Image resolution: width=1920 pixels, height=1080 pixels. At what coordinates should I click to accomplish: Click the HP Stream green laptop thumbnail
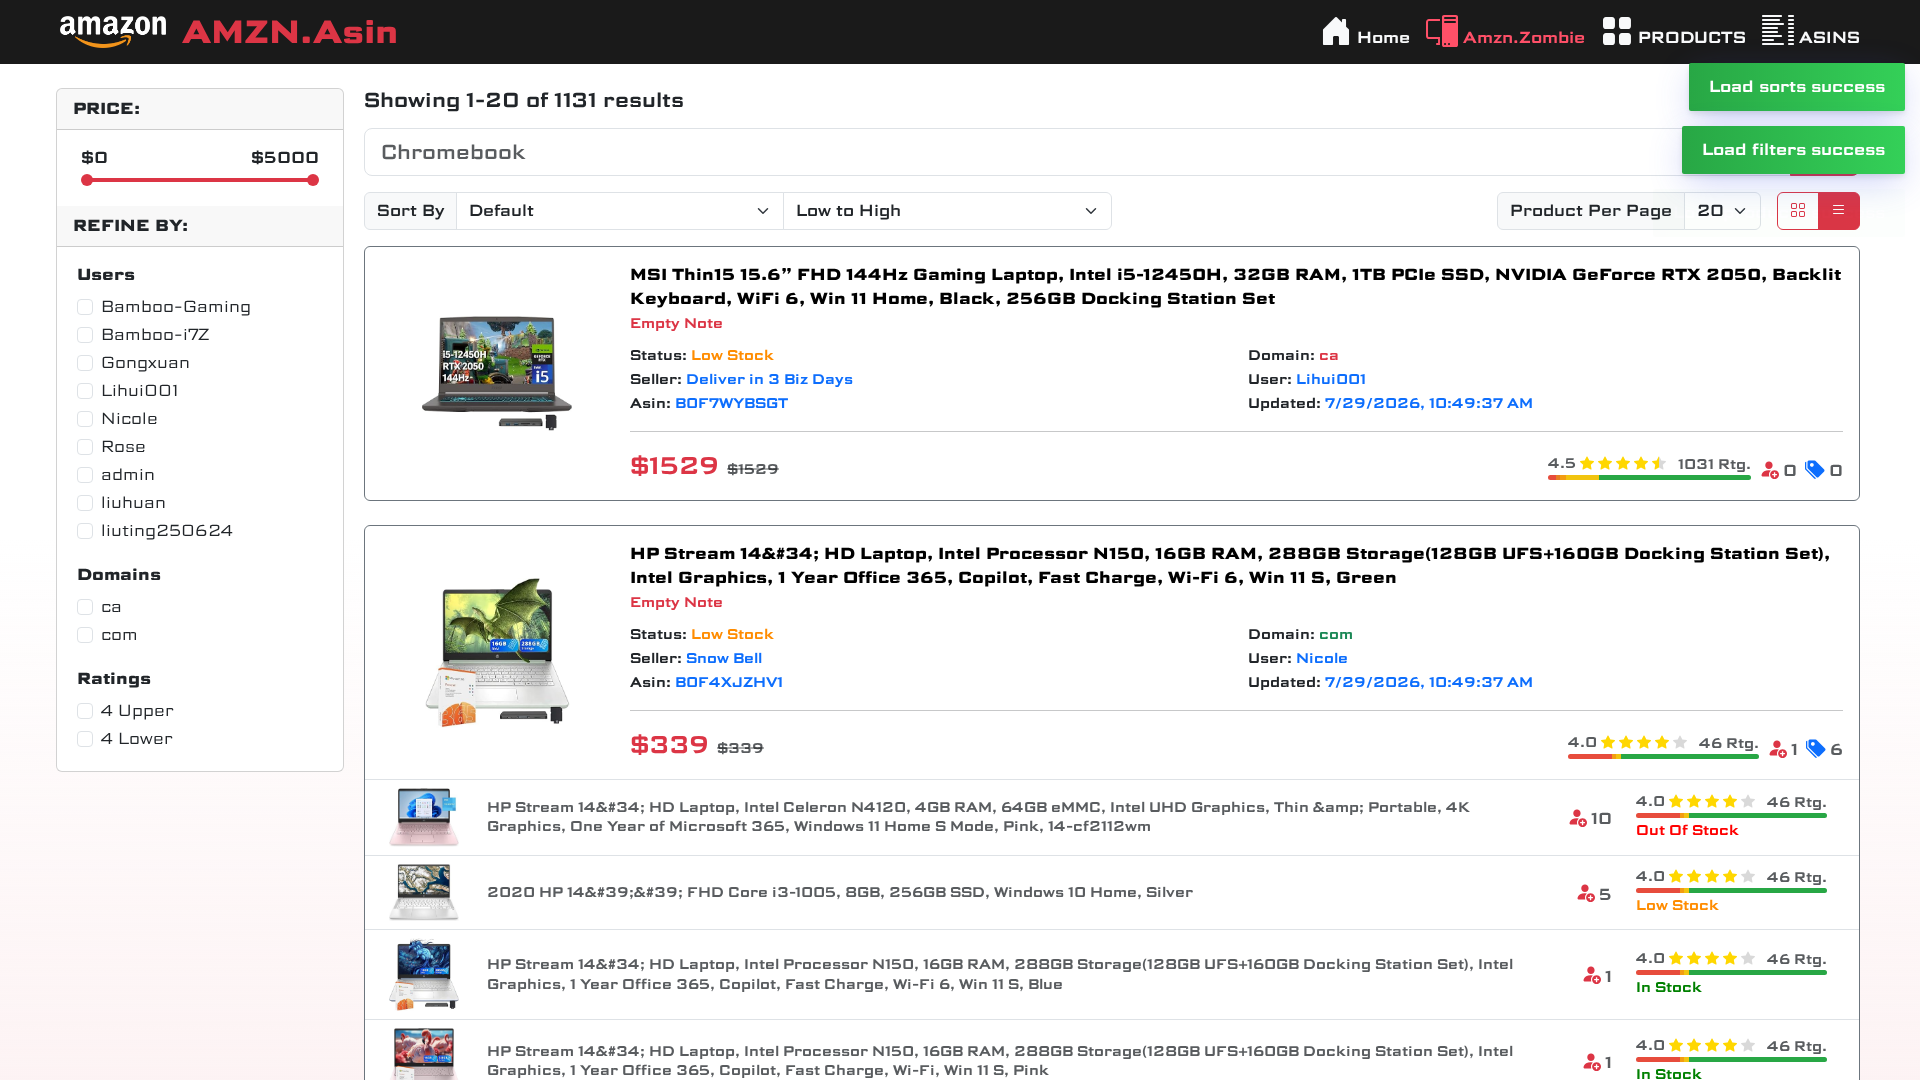[497, 652]
